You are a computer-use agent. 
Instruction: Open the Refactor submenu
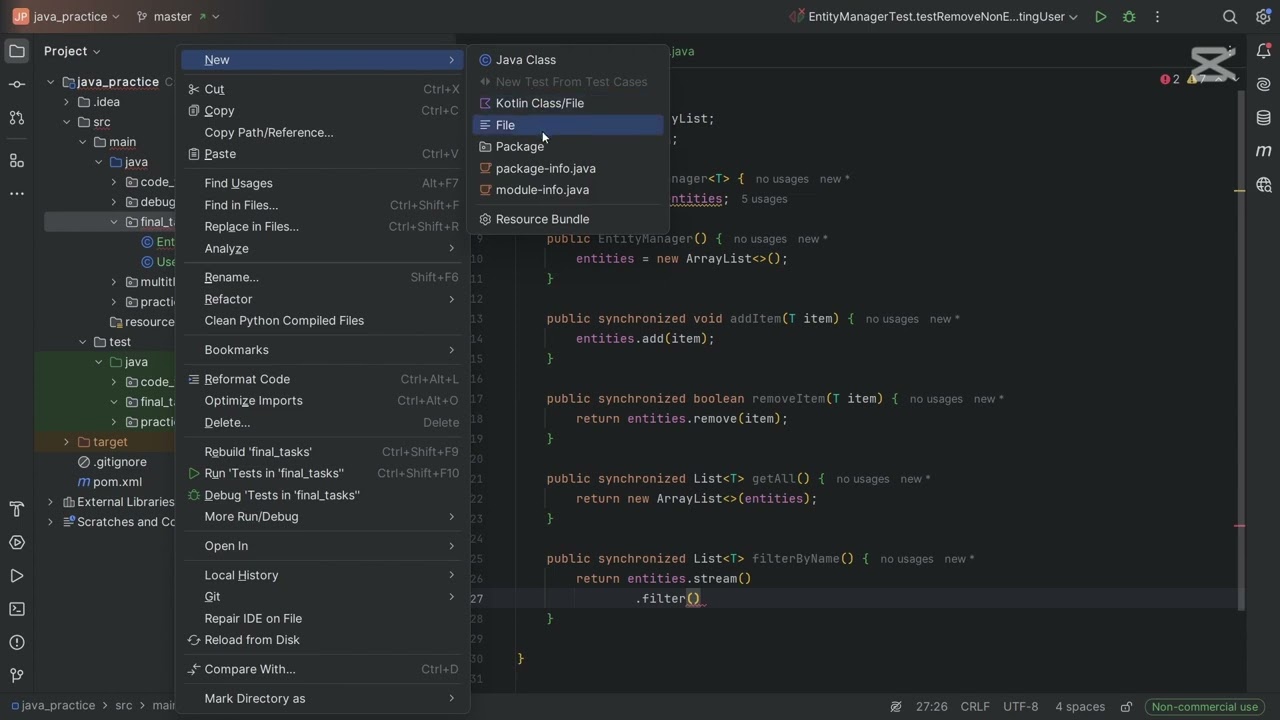point(323,299)
